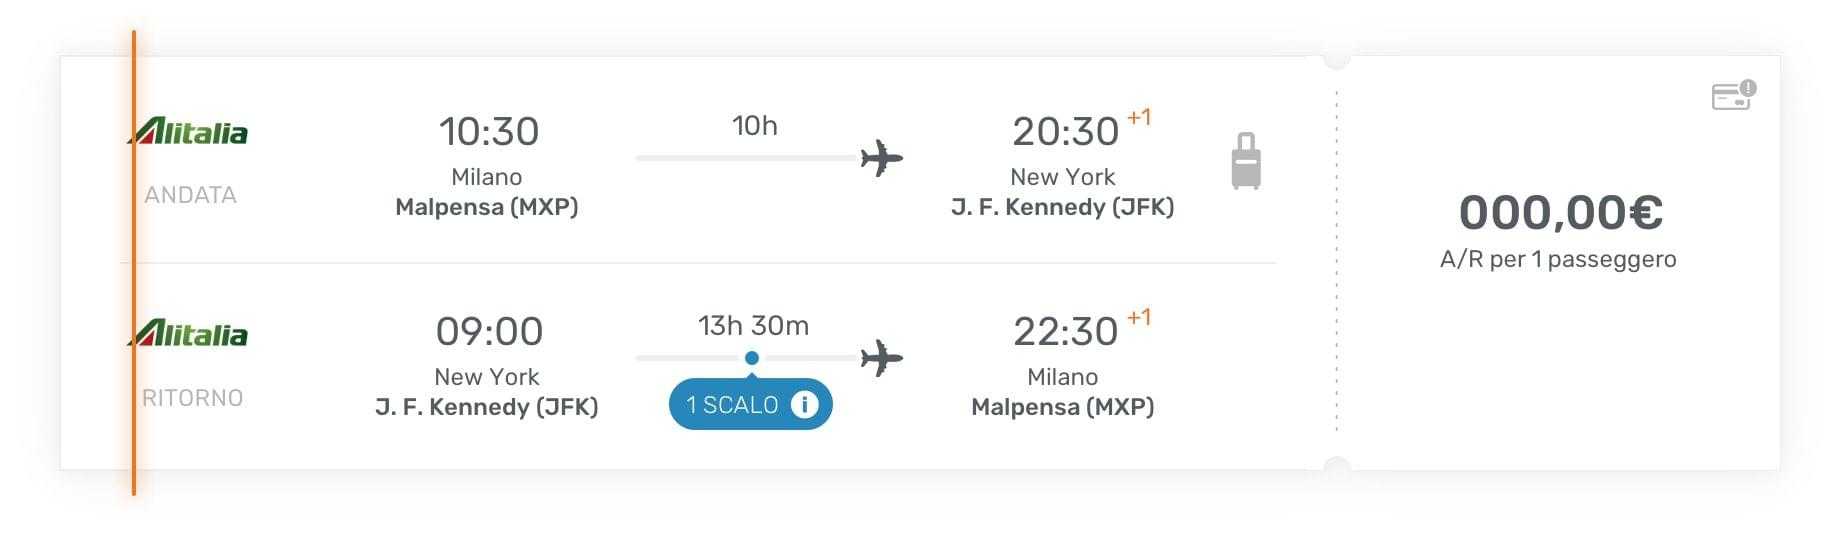Click the luggage icon on outbound flight
Viewport: 1840px width, 534px height.
coord(1245,161)
